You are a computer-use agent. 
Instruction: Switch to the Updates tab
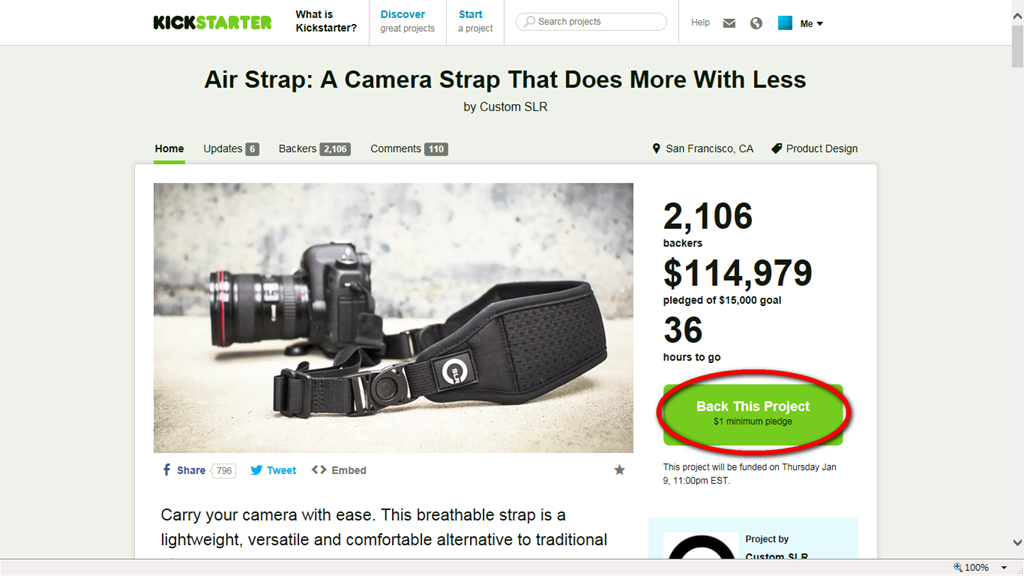[231, 149]
